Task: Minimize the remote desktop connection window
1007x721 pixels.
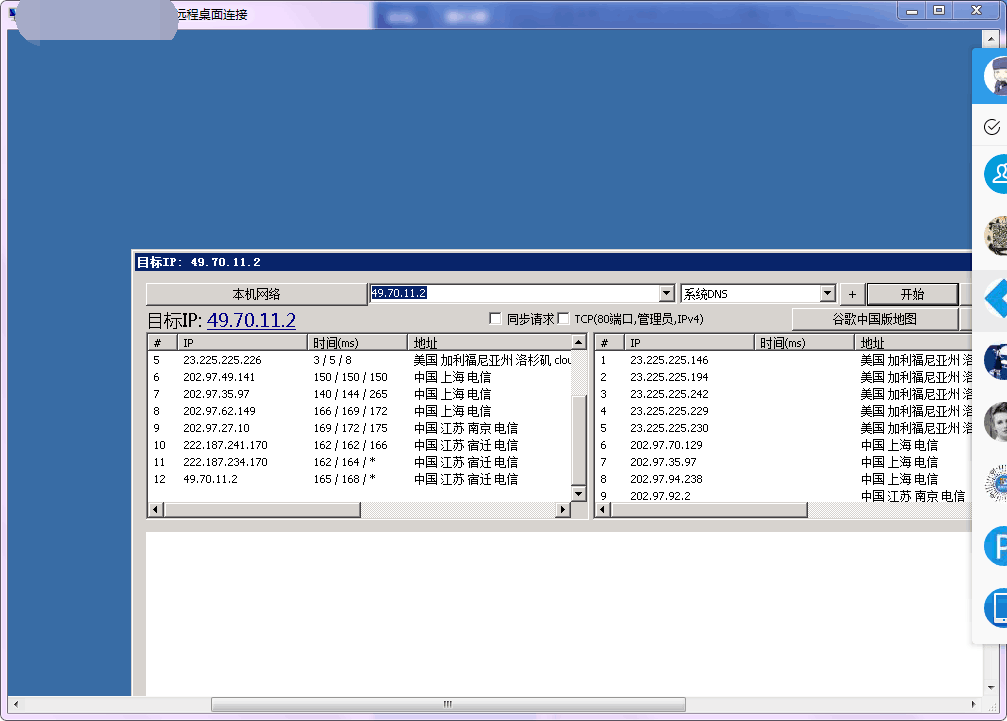Action: 912,10
